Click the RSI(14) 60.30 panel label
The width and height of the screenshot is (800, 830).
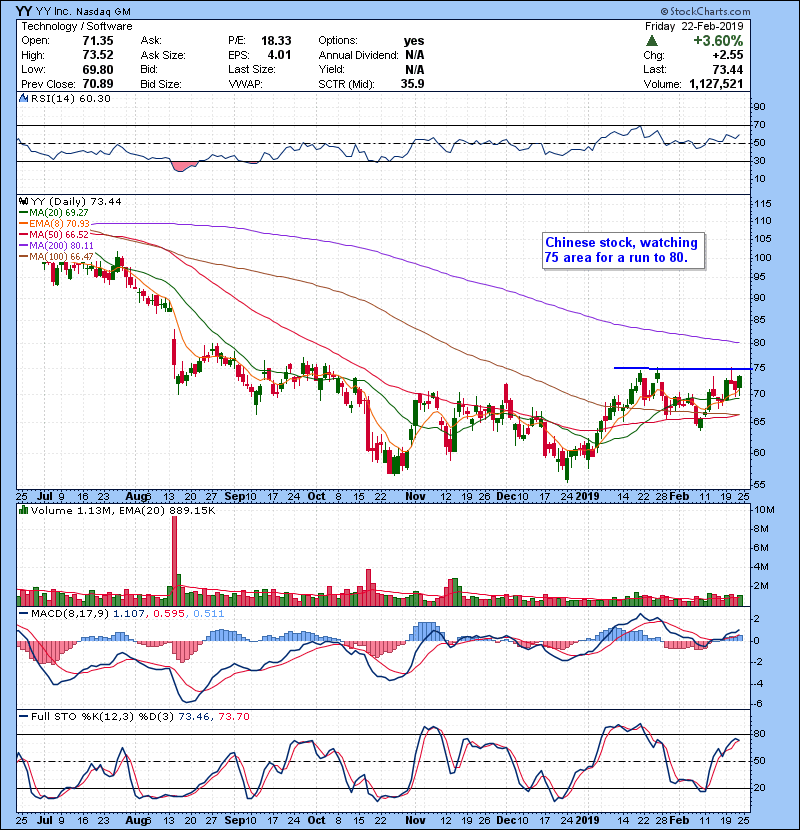tap(70, 98)
